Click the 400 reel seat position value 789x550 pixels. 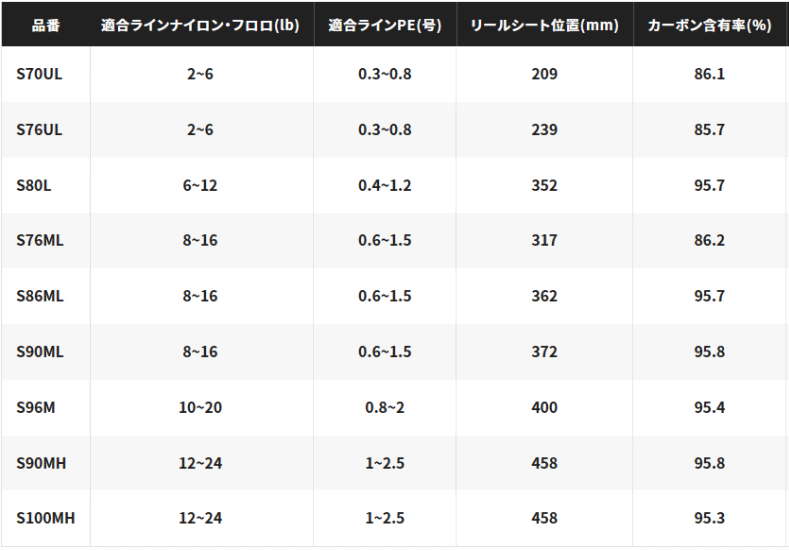point(544,407)
